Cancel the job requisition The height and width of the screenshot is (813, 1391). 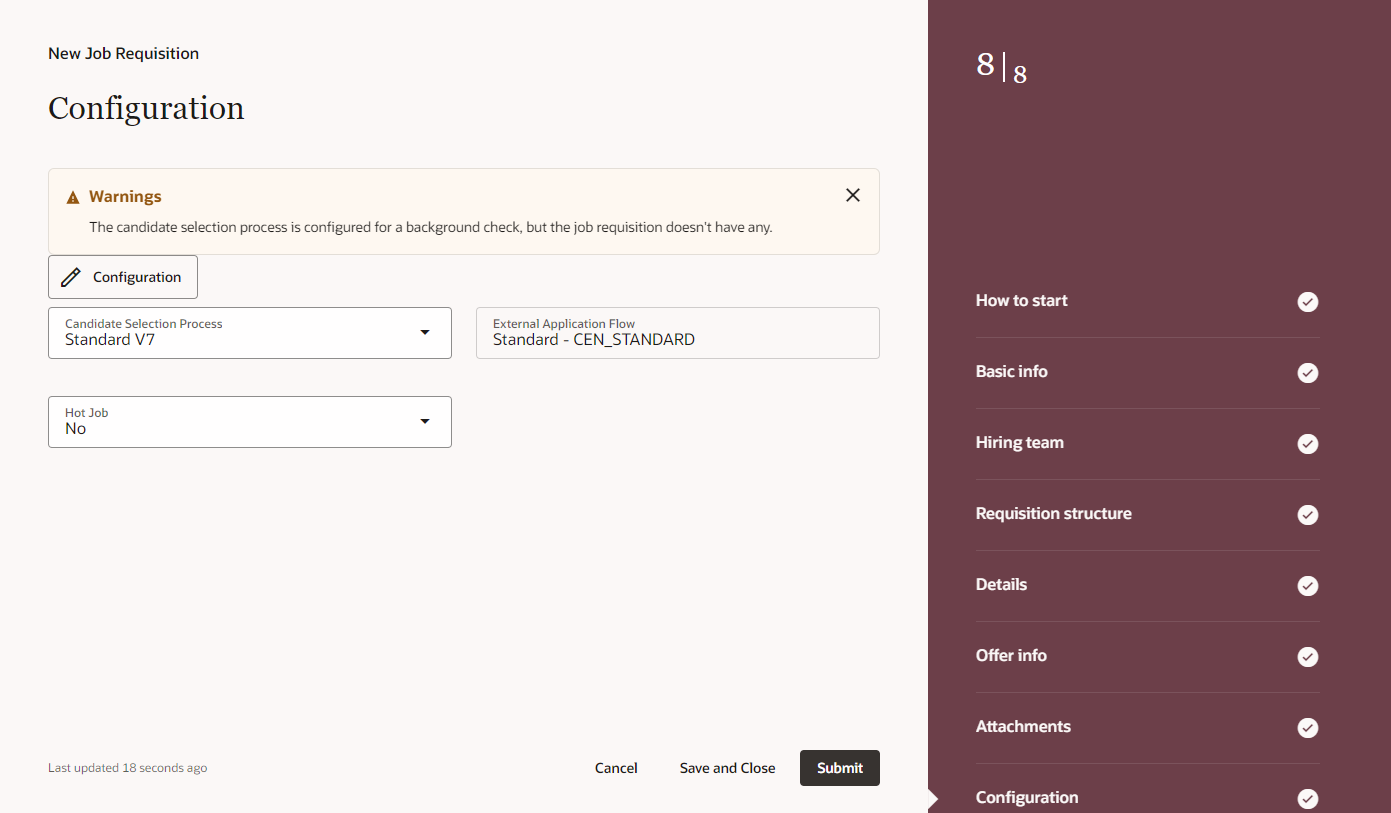[615, 767]
